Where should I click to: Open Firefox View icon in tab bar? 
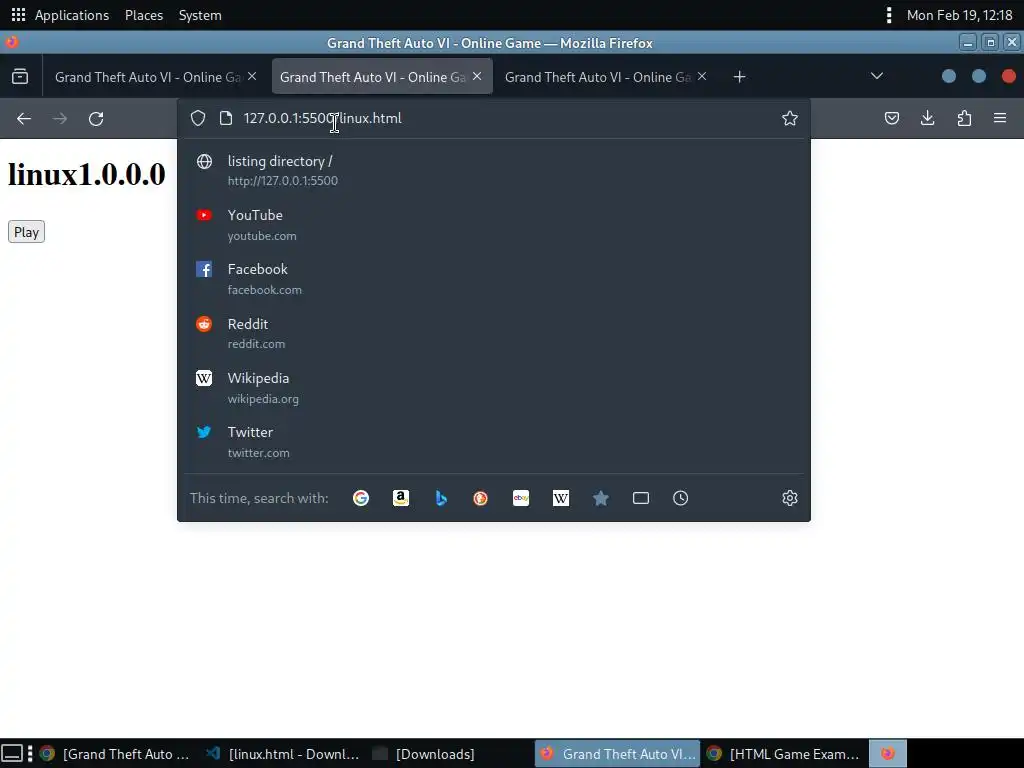tap(20, 76)
